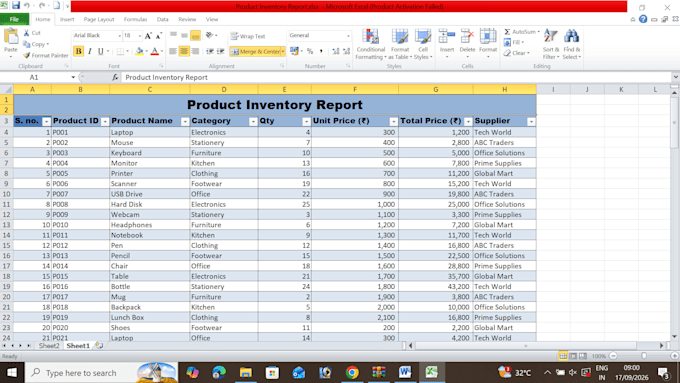
Task: Apply Comma Style number format
Action: click(321, 51)
